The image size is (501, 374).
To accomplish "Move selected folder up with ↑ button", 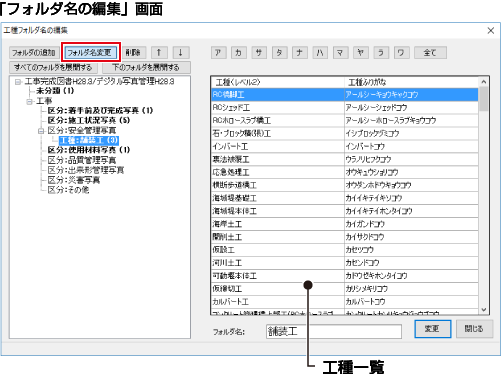I will (x=159, y=52).
